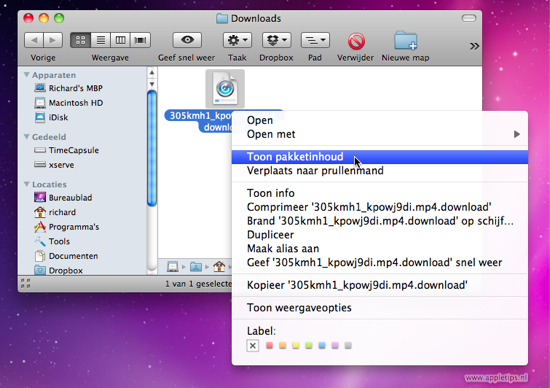
Task: Click the Verwijder delete icon
Action: click(356, 41)
